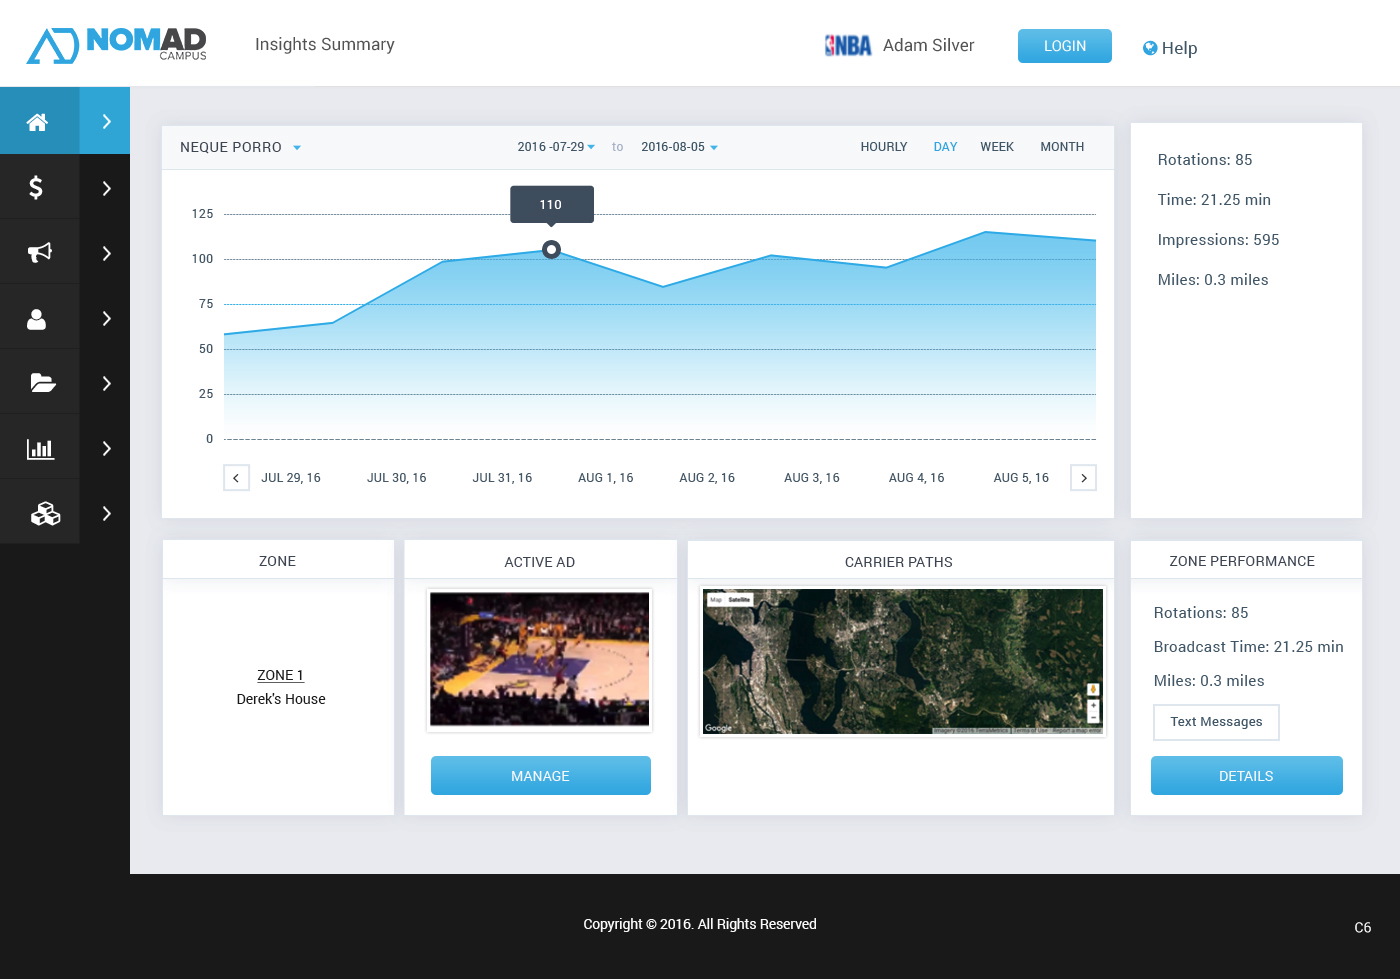
Task: Click the home icon in the sidebar
Action: [38, 121]
